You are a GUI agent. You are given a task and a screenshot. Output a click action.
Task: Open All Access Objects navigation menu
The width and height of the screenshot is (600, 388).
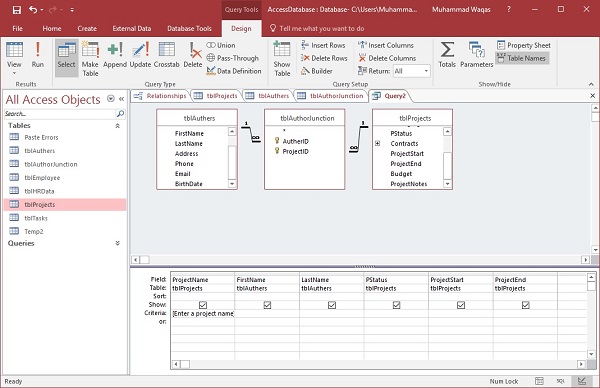111,99
